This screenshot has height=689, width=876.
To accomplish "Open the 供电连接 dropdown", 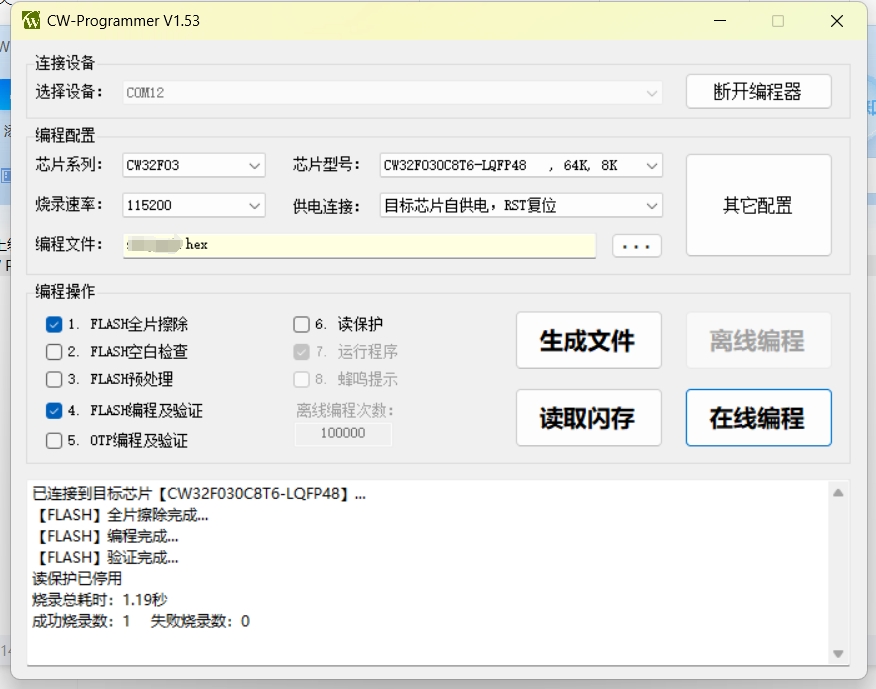I will [x=521, y=205].
